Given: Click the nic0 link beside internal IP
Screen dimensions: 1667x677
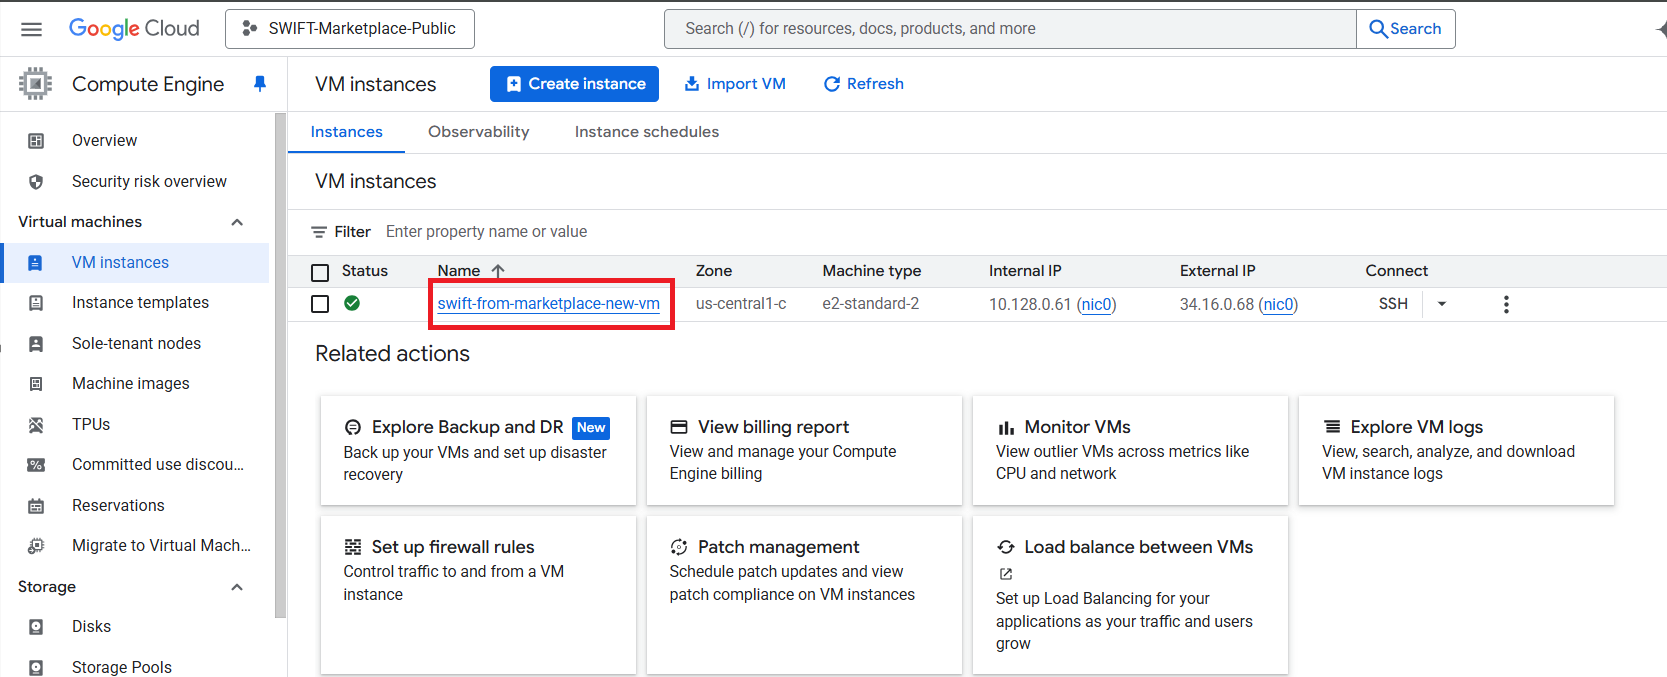Looking at the screenshot, I should pos(1097,305).
